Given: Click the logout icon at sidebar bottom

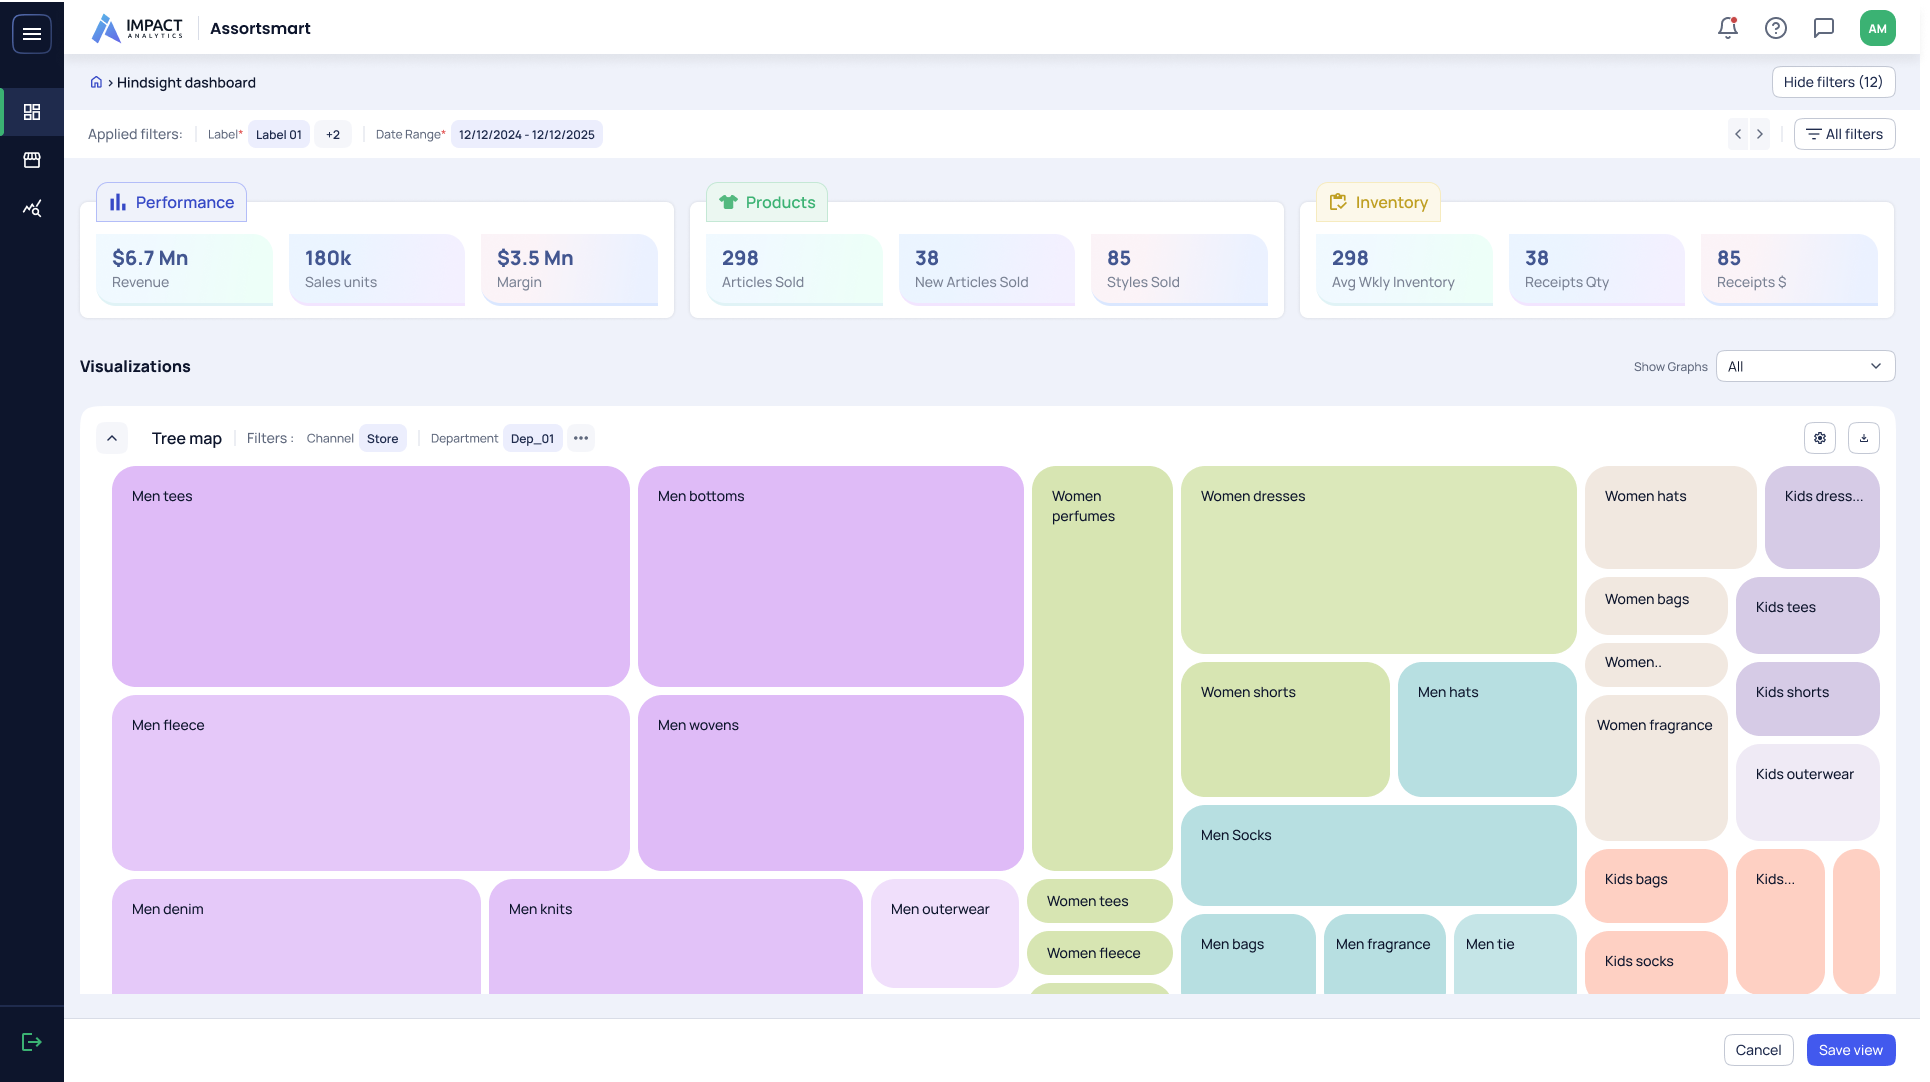Looking at the screenshot, I should [32, 1042].
